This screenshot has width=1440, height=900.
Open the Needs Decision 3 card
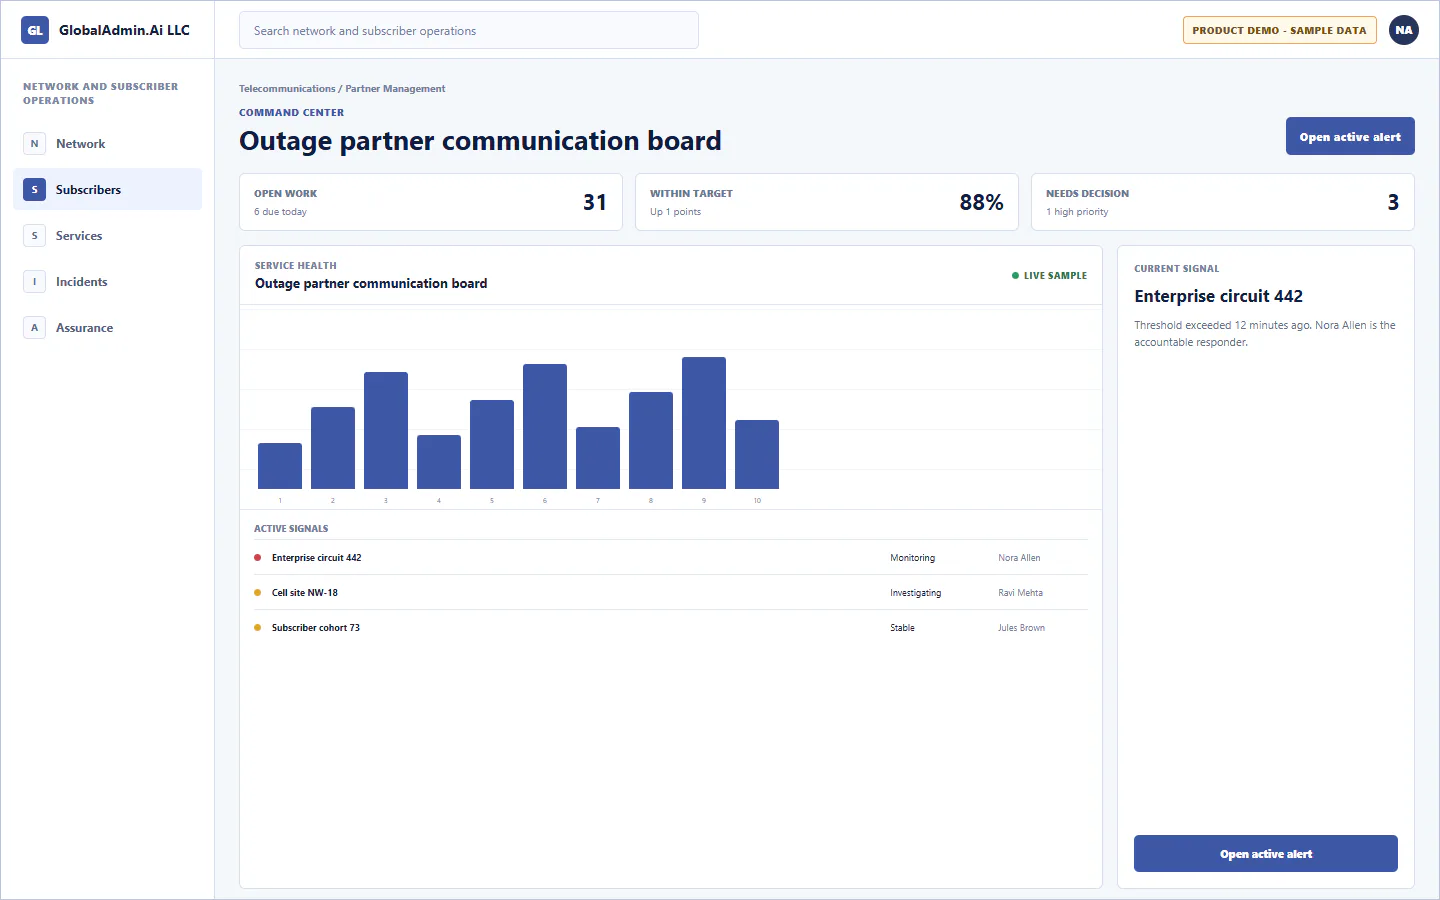[1223, 202]
